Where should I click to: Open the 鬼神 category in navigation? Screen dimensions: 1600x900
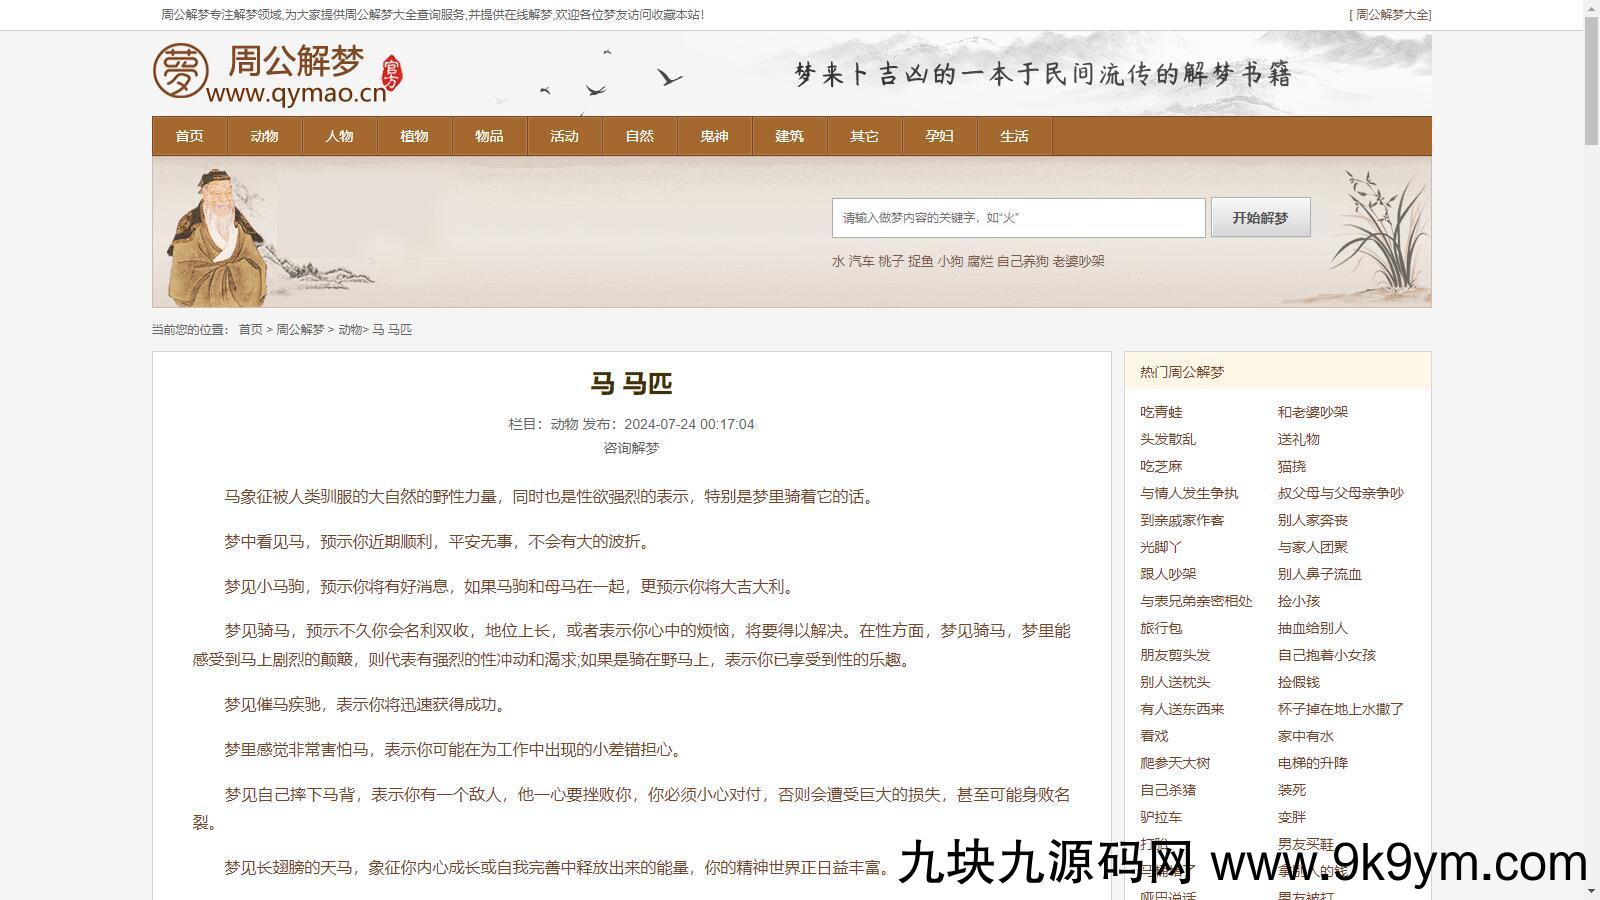tap(714, 136)
